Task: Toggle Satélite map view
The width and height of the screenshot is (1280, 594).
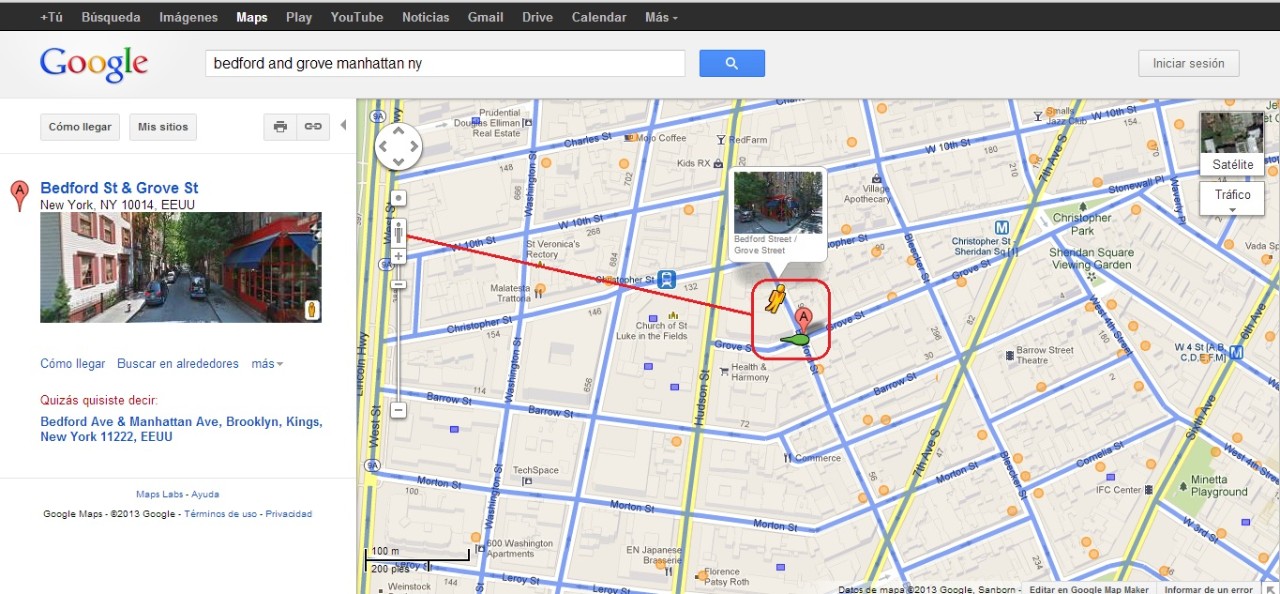Action: point(1232,143)
